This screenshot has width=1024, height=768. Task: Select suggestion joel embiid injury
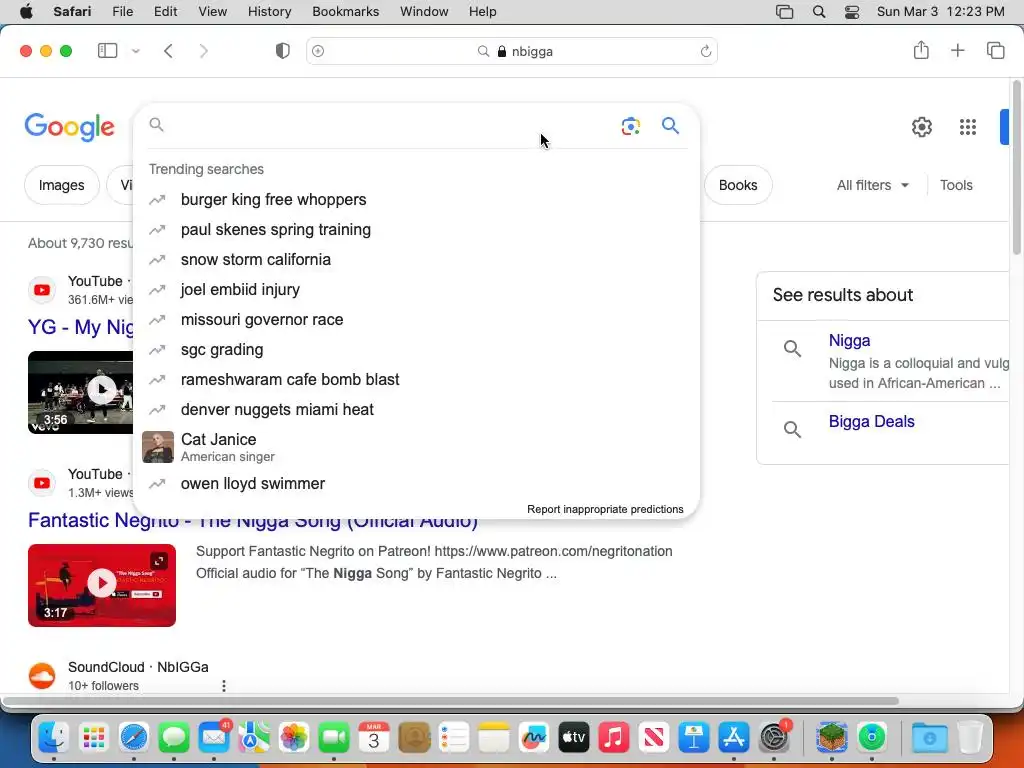pyautogui.click(x=416, y=290)
